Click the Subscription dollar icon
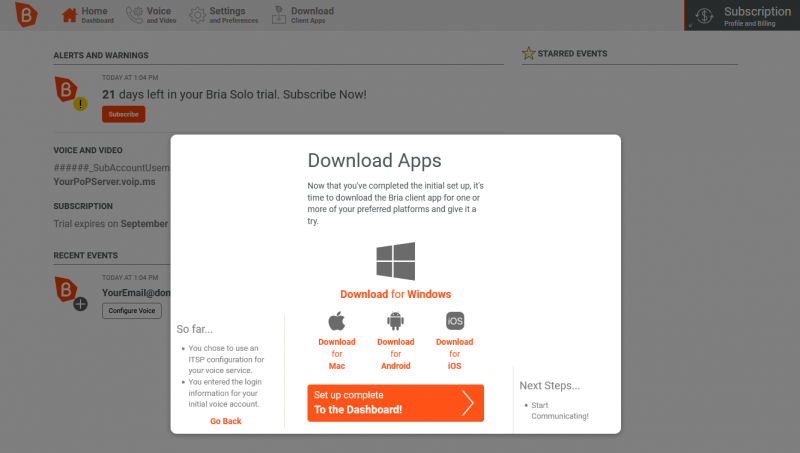Screen dimensions: 800x453 click(704, 16)
